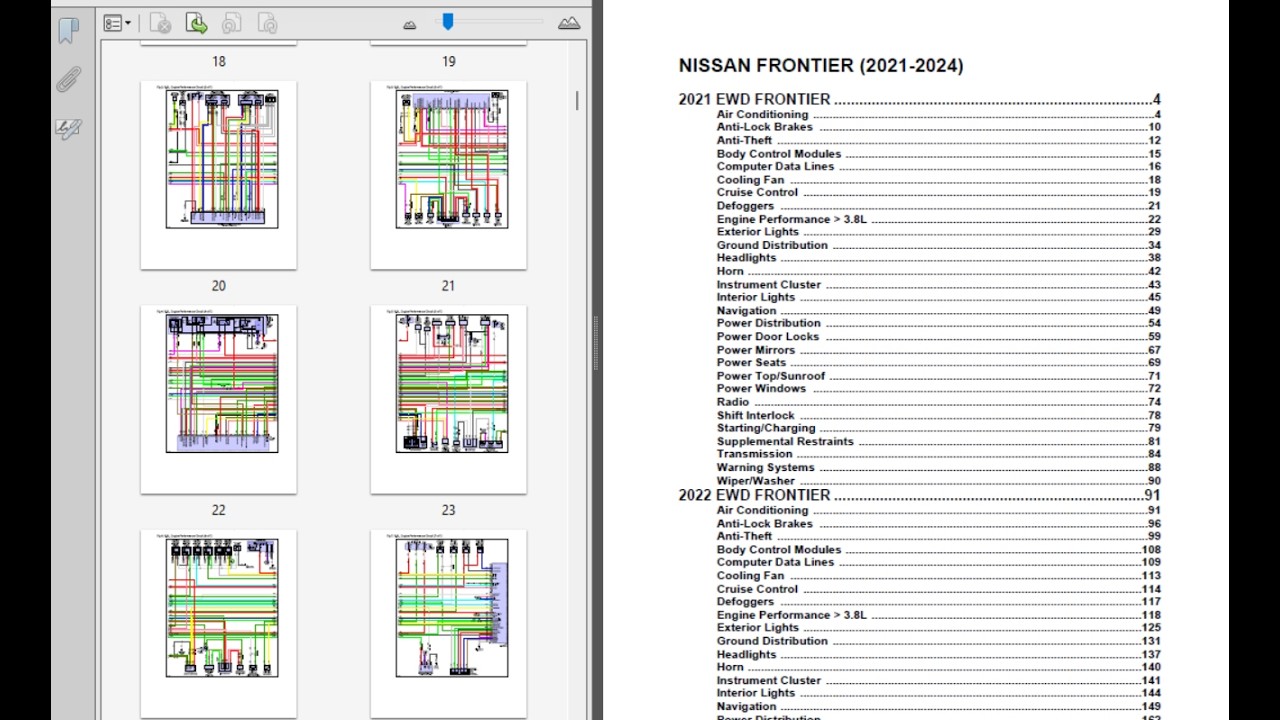1280x720 pixels.
Task: Go to 2021 Anti-Theft page 12
Action: click(x=938, y=140)
